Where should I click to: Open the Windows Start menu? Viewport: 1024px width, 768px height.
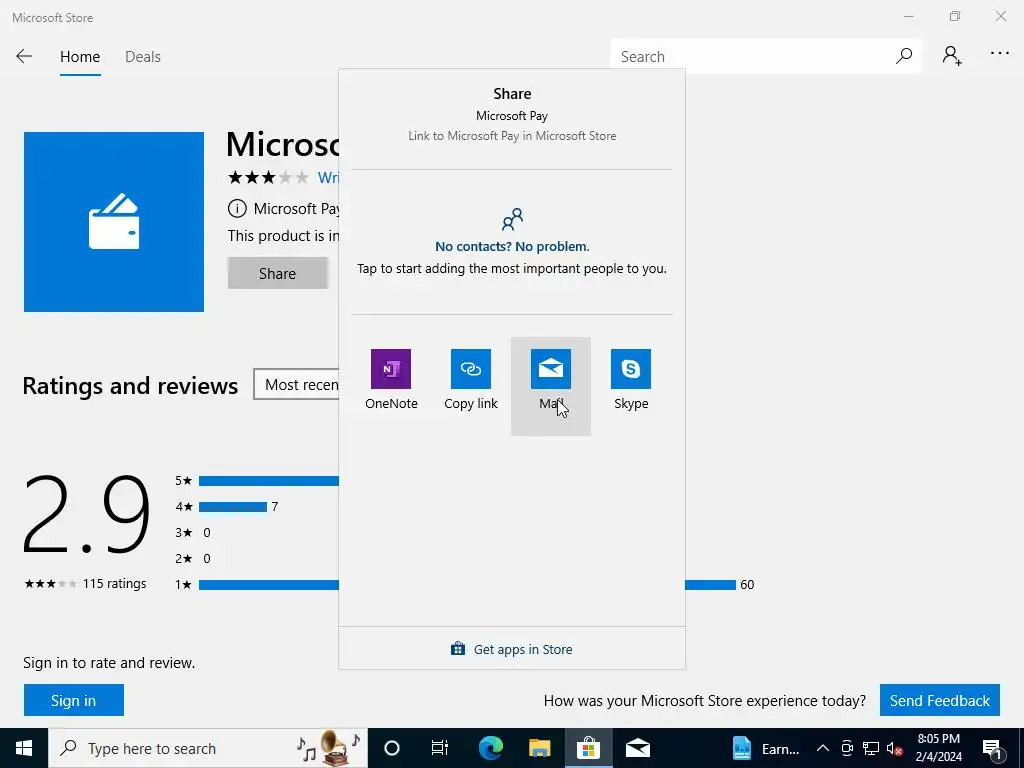coord(24,748)
